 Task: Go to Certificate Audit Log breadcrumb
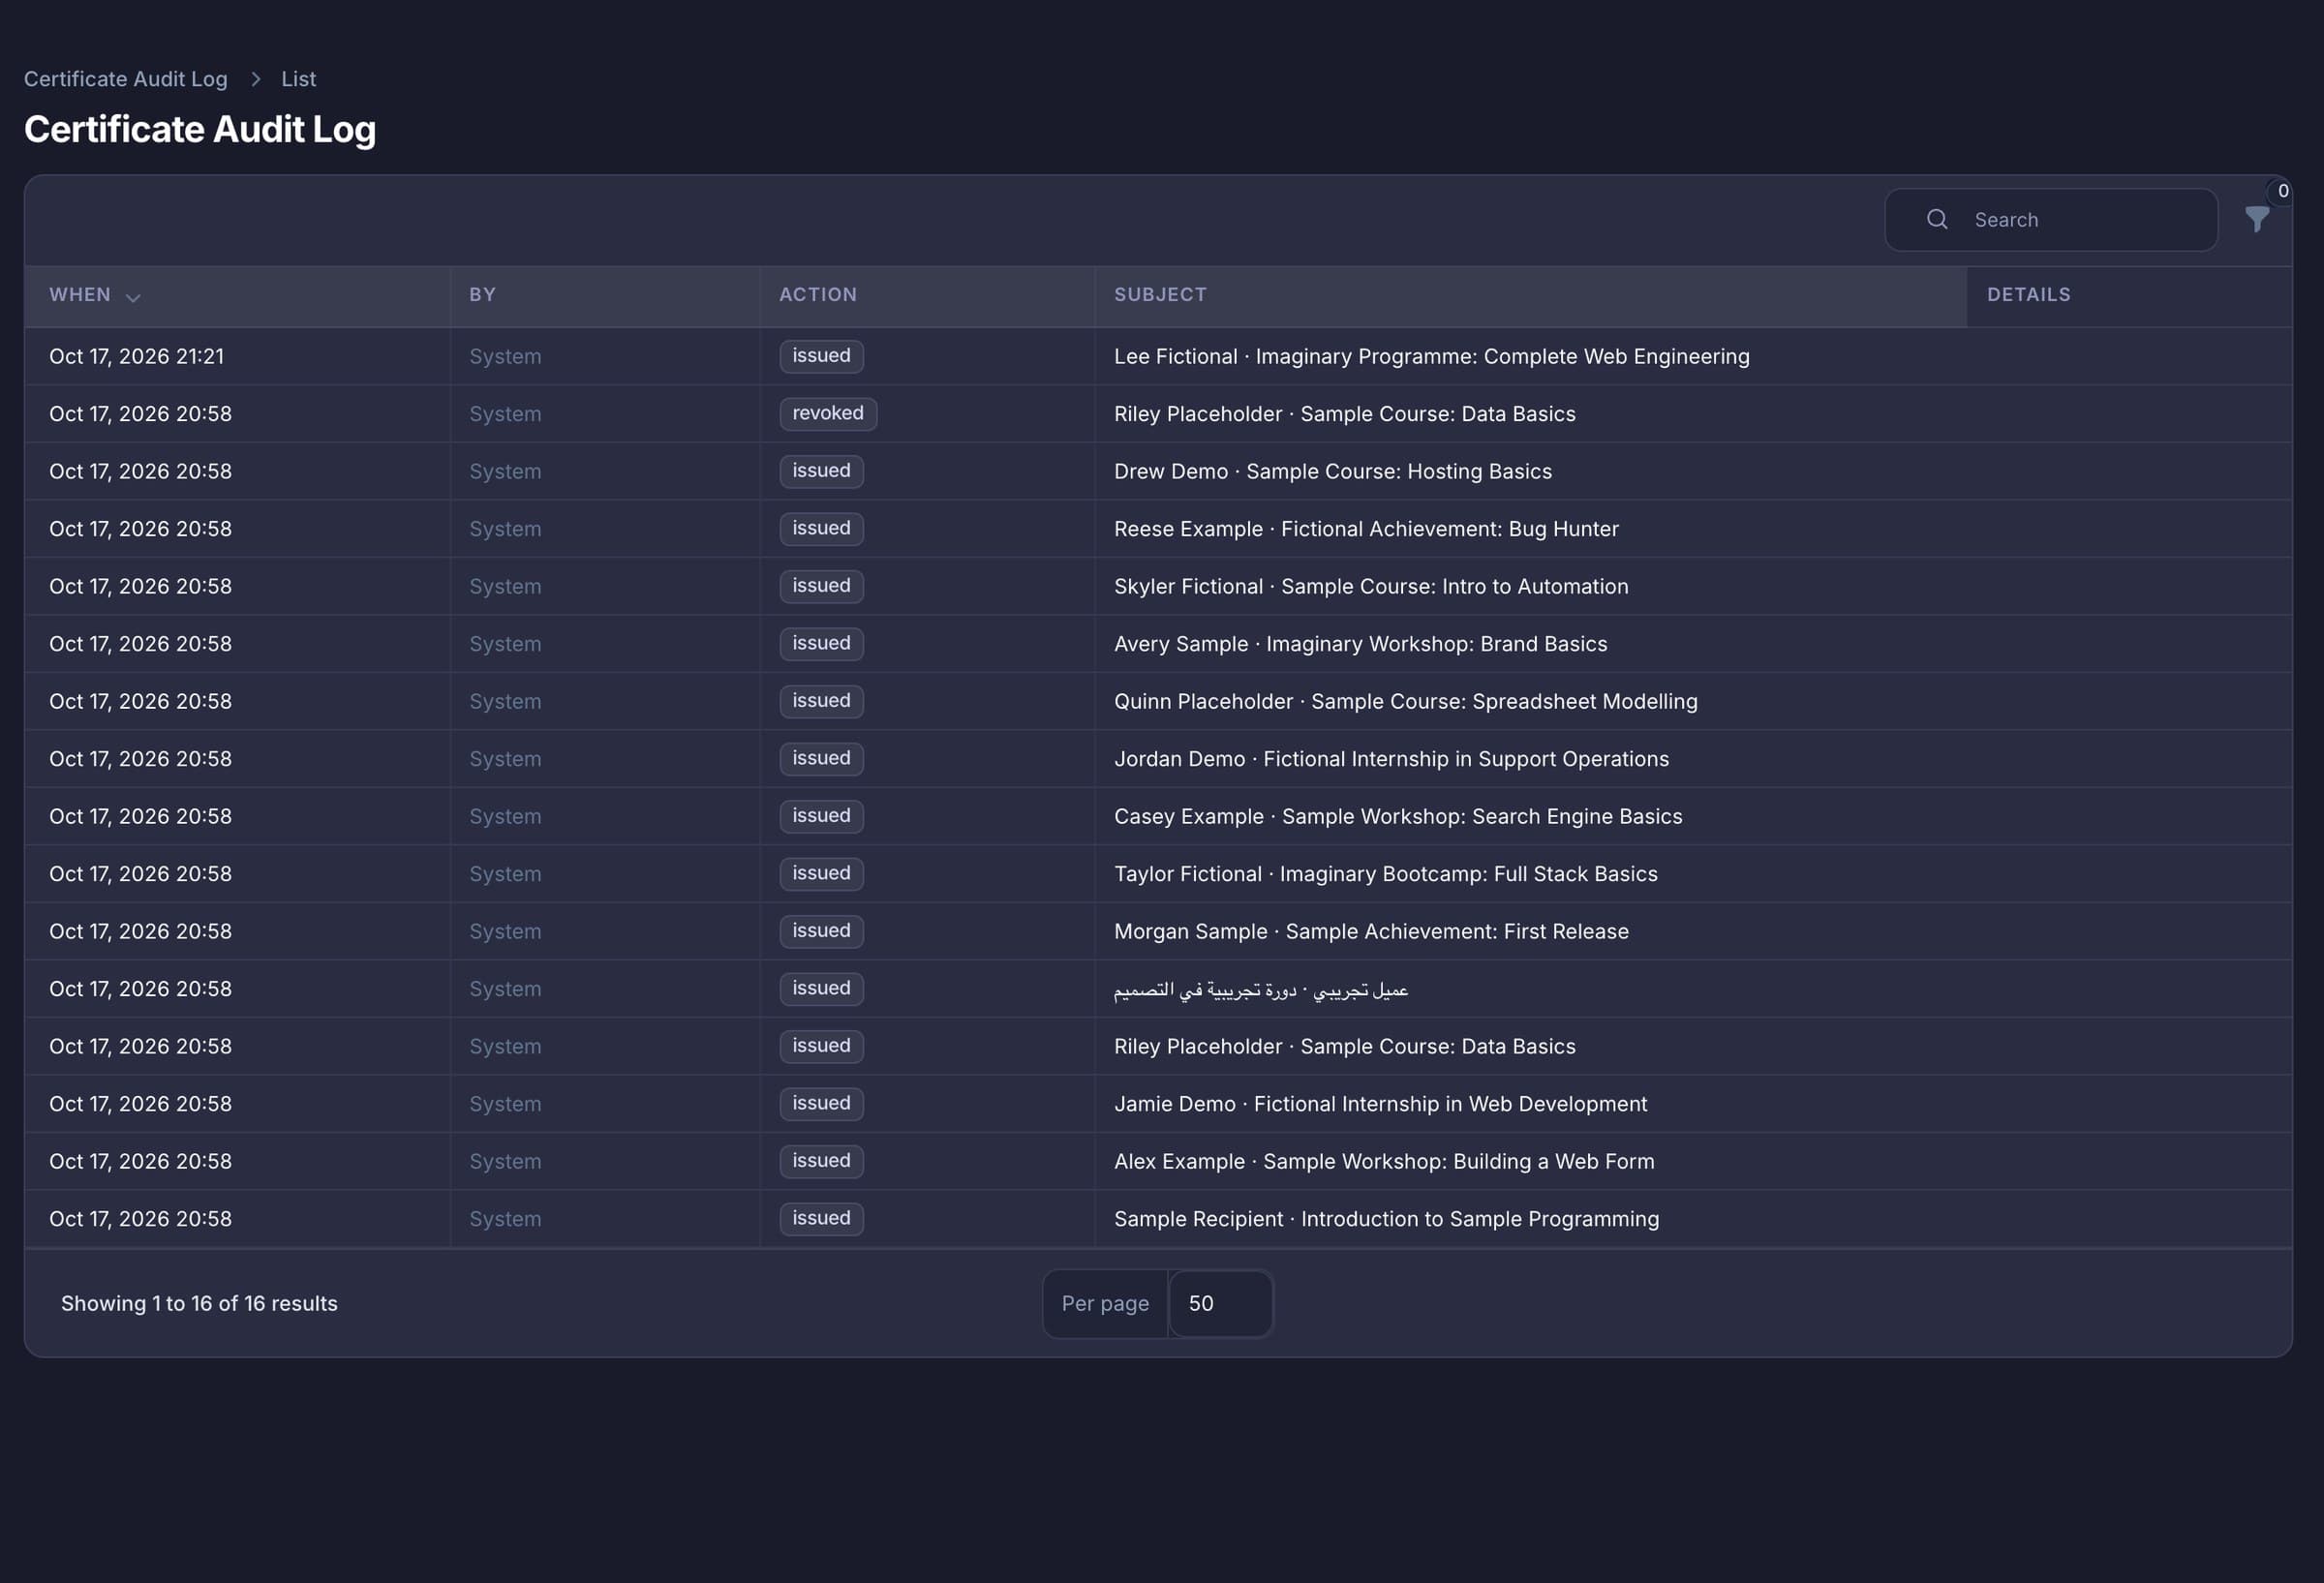point(126,79)
